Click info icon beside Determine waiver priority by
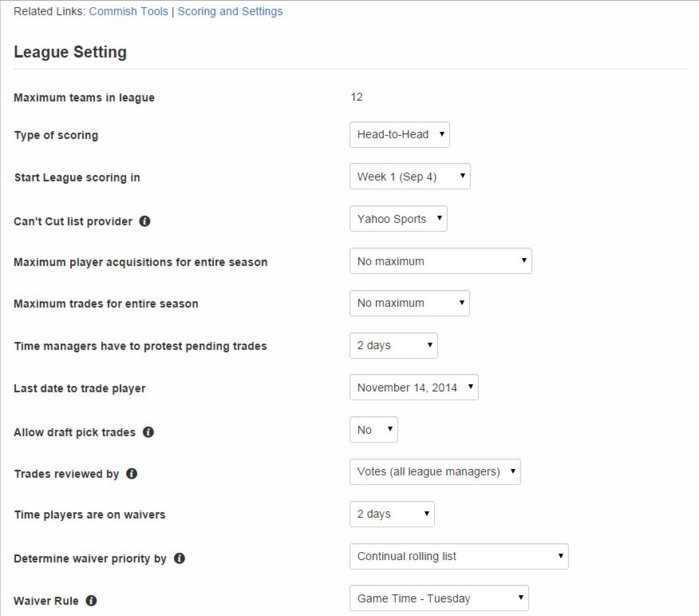This screenshot has height=616, width=699. click(180, 558)
